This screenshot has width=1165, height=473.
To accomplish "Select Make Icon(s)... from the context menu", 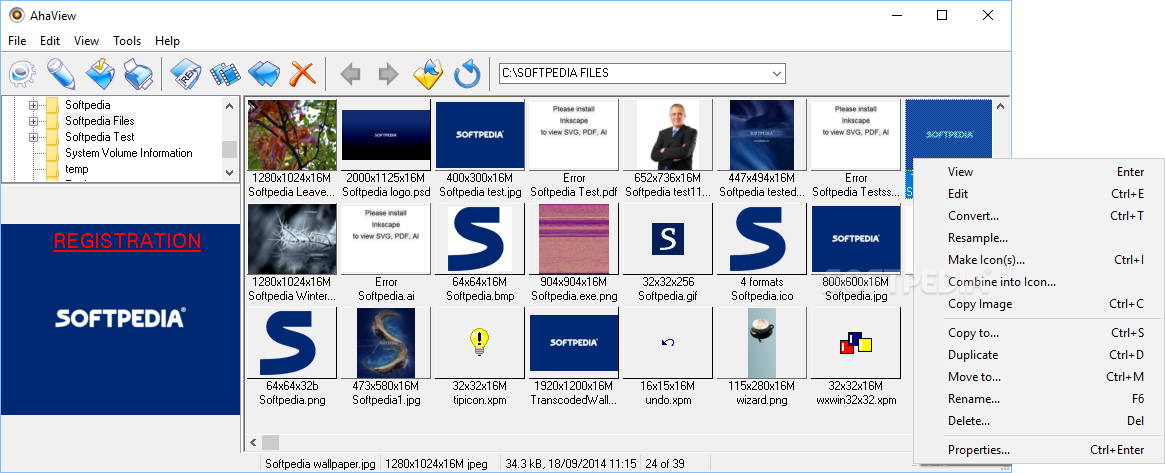I will 1038,260.
